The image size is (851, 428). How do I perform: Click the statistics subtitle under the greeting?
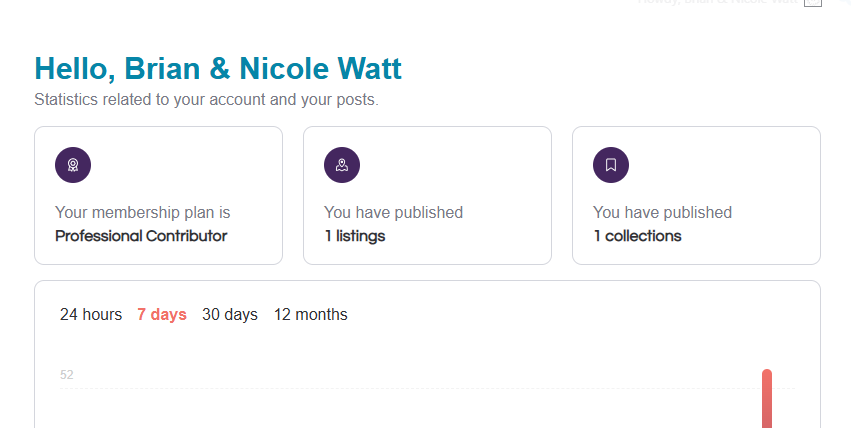206,100
